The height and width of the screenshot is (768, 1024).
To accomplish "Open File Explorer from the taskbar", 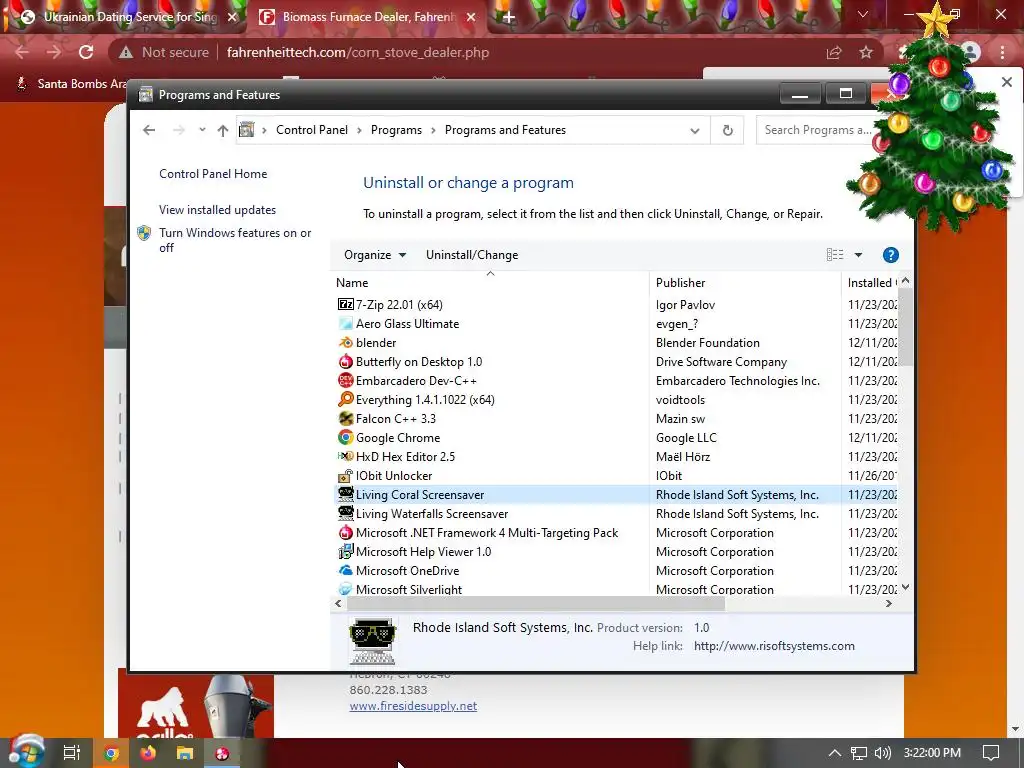I will coord(185,753).
